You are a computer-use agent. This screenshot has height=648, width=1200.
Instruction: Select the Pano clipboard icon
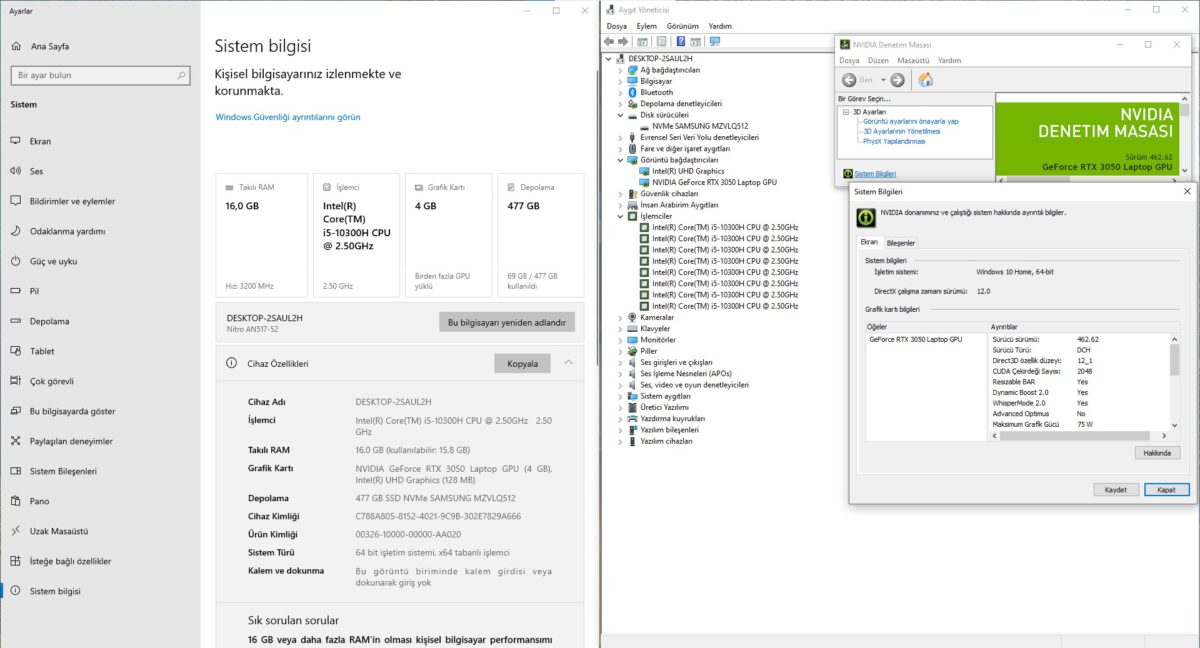pos(15,501)
